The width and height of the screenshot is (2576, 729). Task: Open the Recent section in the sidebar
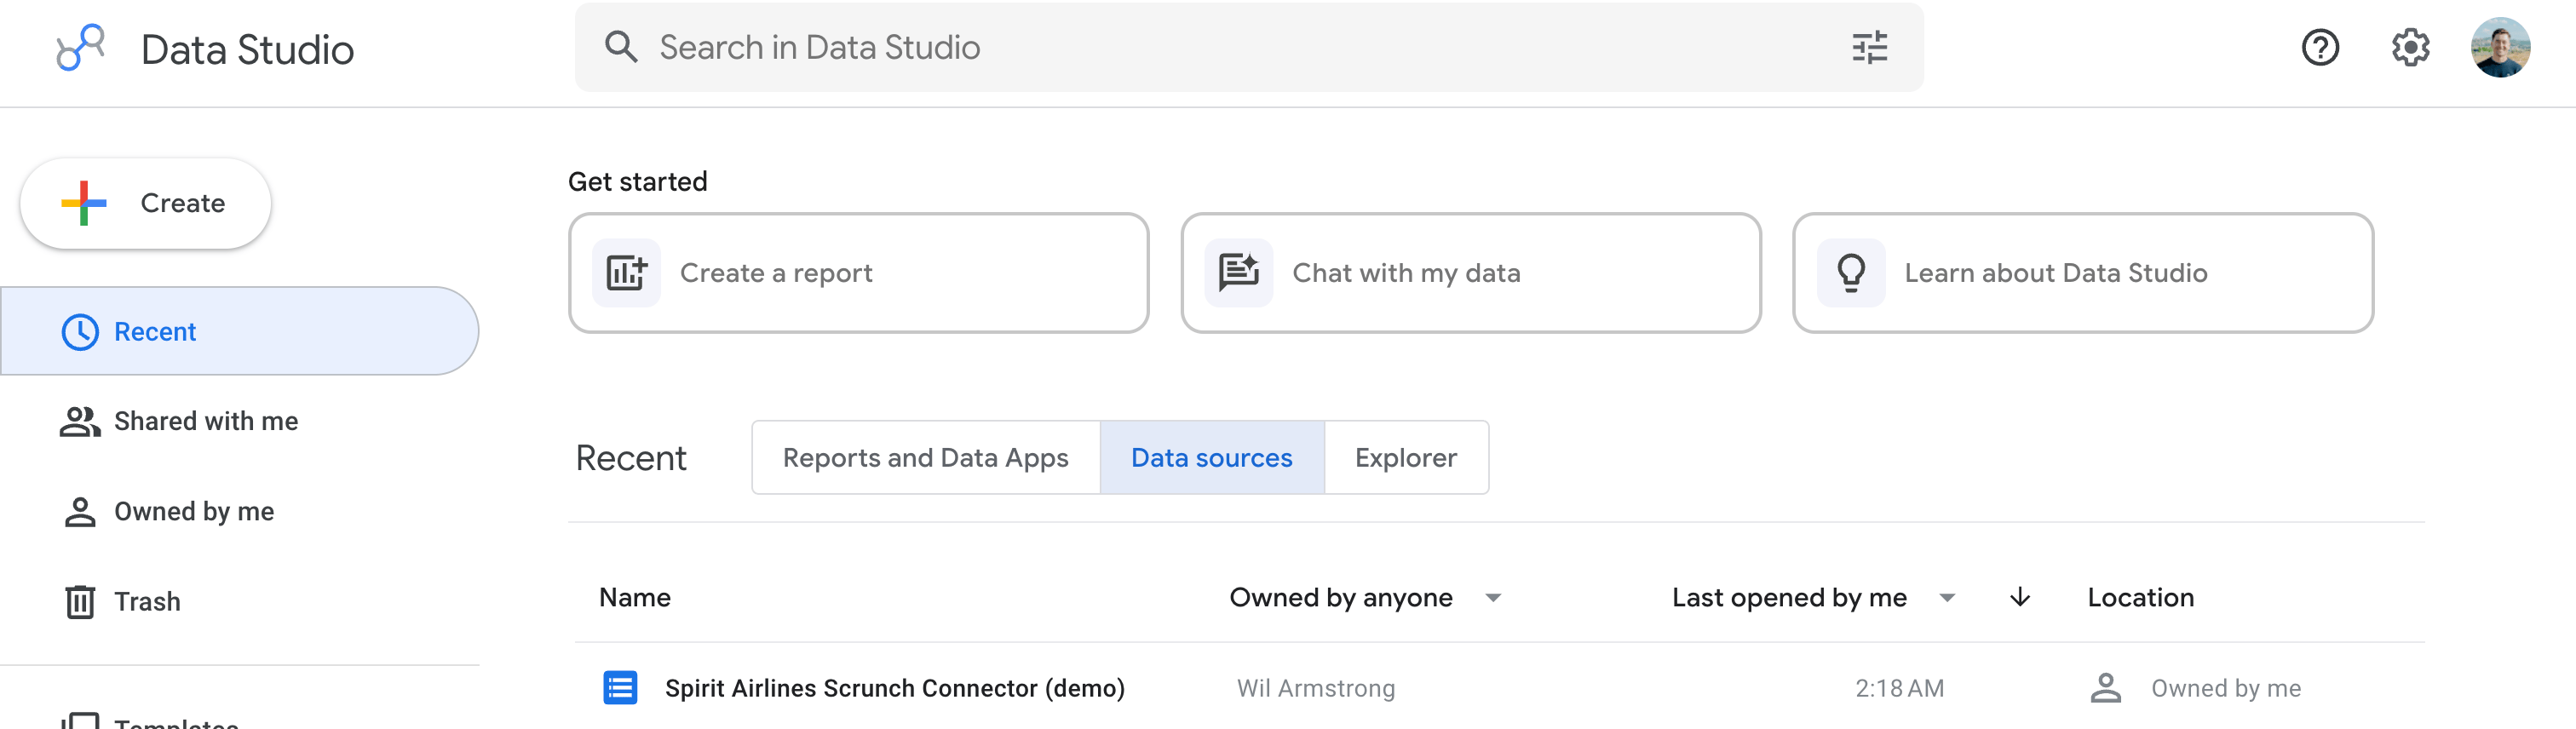coord(239,332)
